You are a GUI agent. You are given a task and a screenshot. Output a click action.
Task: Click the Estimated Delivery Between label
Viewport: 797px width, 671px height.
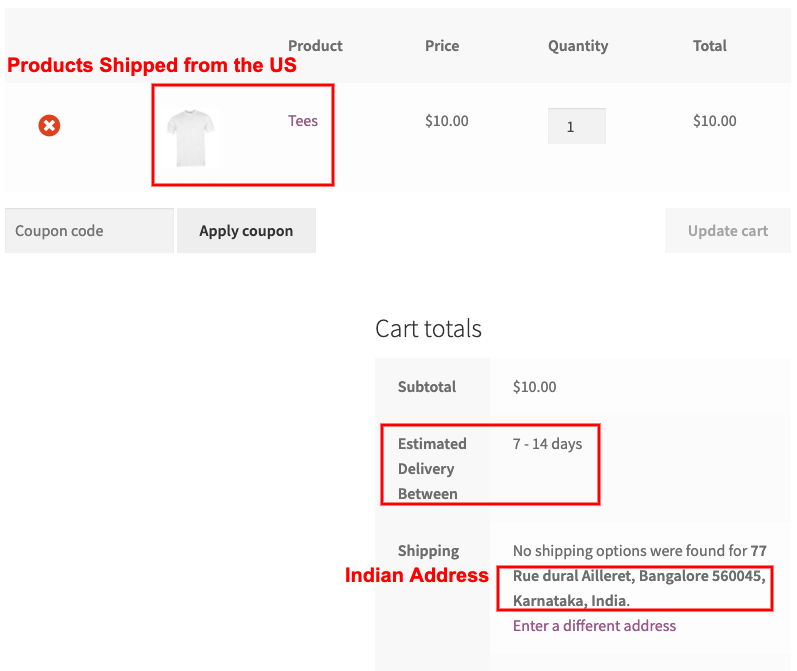pos(432,469)
